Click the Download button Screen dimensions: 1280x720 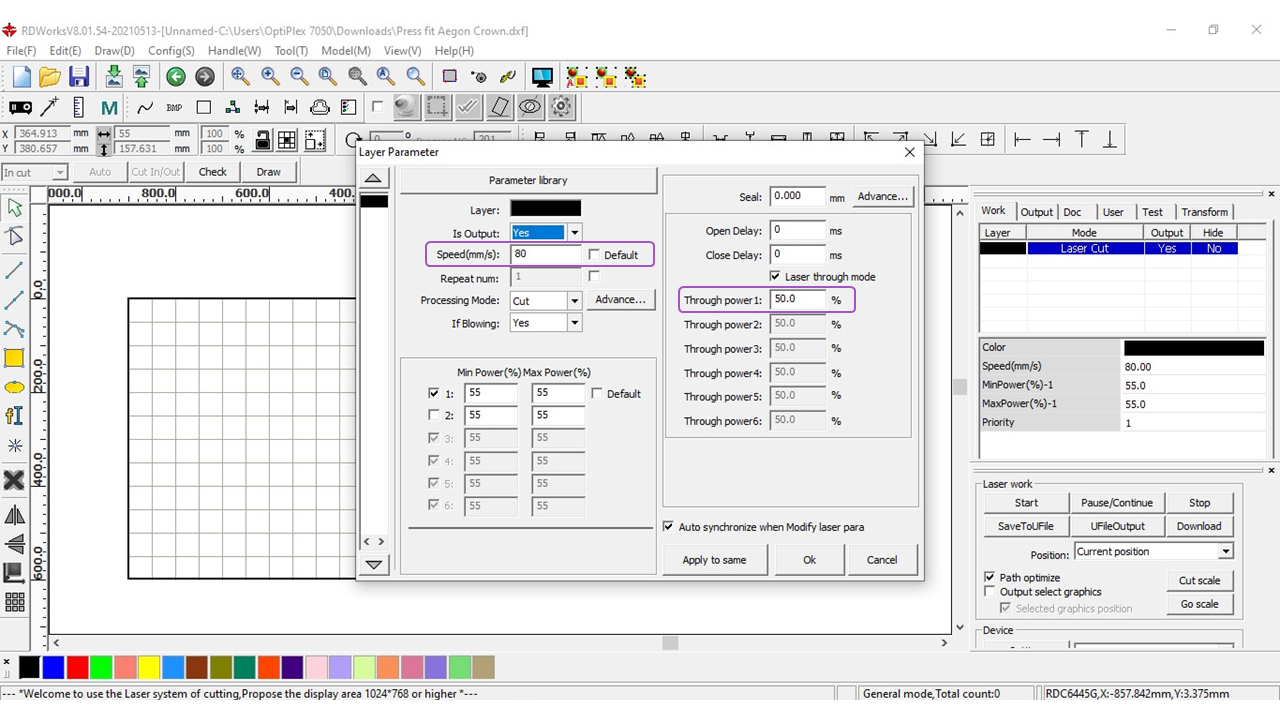pos(1198,526)
